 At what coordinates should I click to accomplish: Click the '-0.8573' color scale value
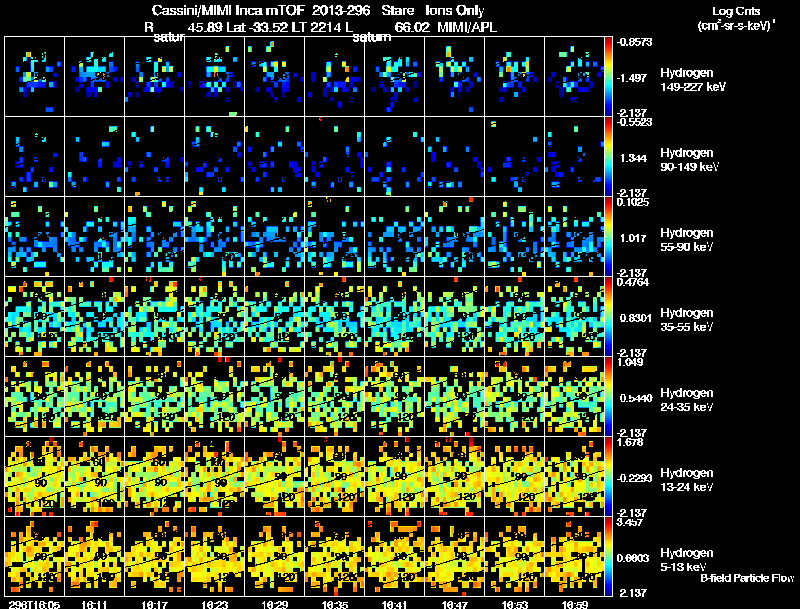(x=634, y=42)
